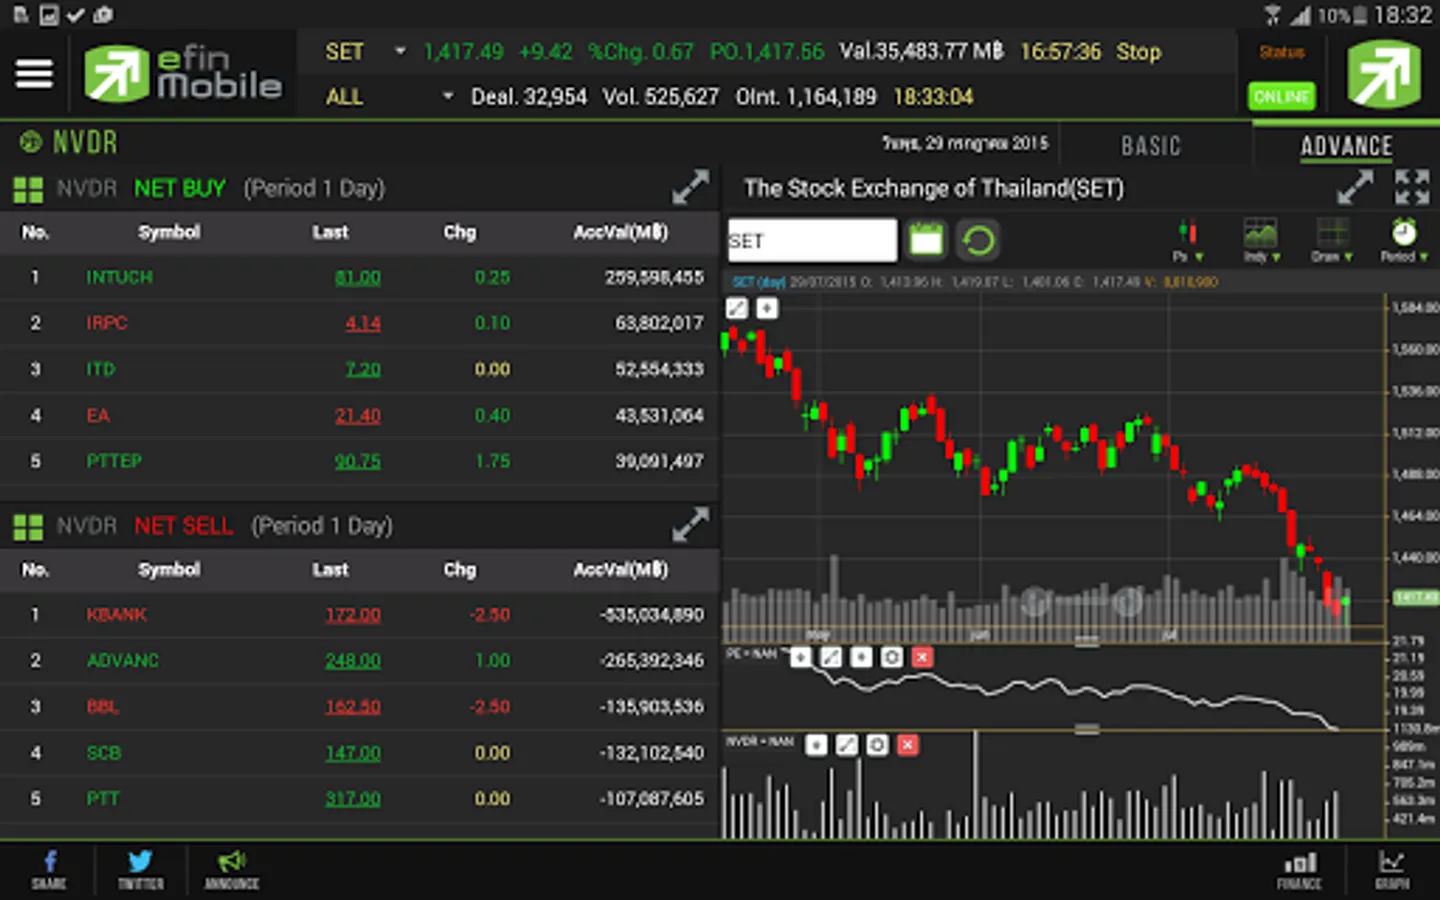Select the line draw tool in the PE panel
Screen dimensions: 1440x900
pos(831,657)
